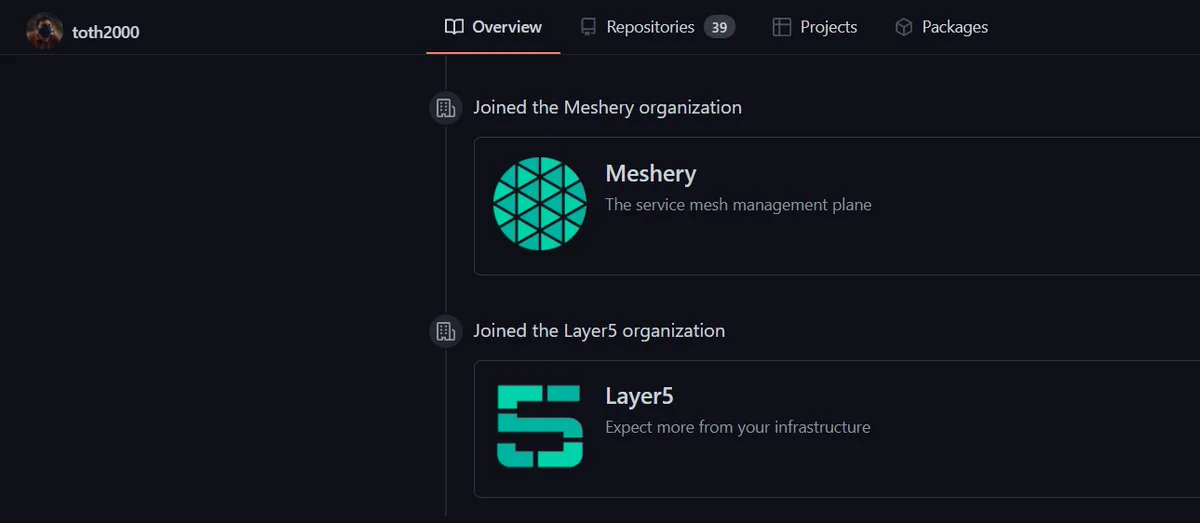Click organization icon beside Joined the Layer5
The image size is (1200, 523).
(445, 330)
